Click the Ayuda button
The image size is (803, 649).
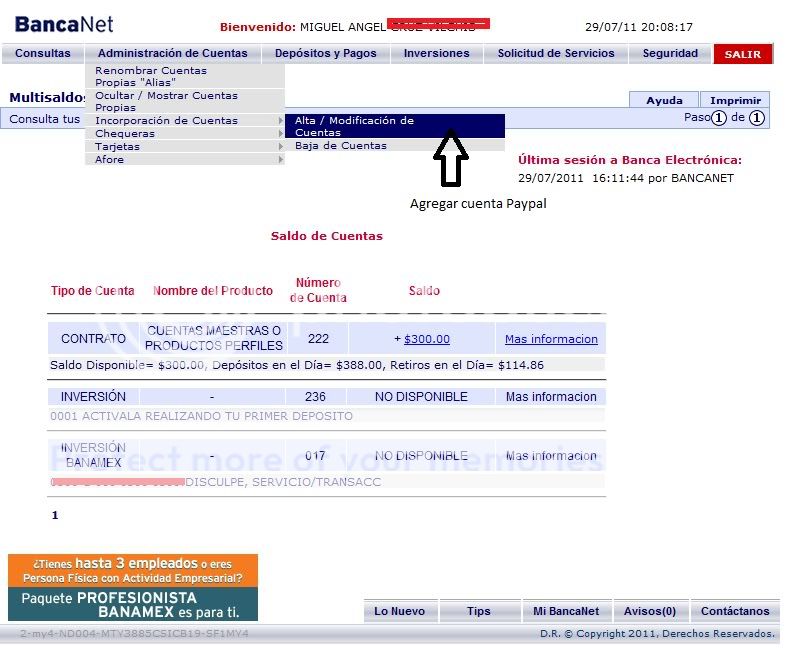(x=663, y=100)
